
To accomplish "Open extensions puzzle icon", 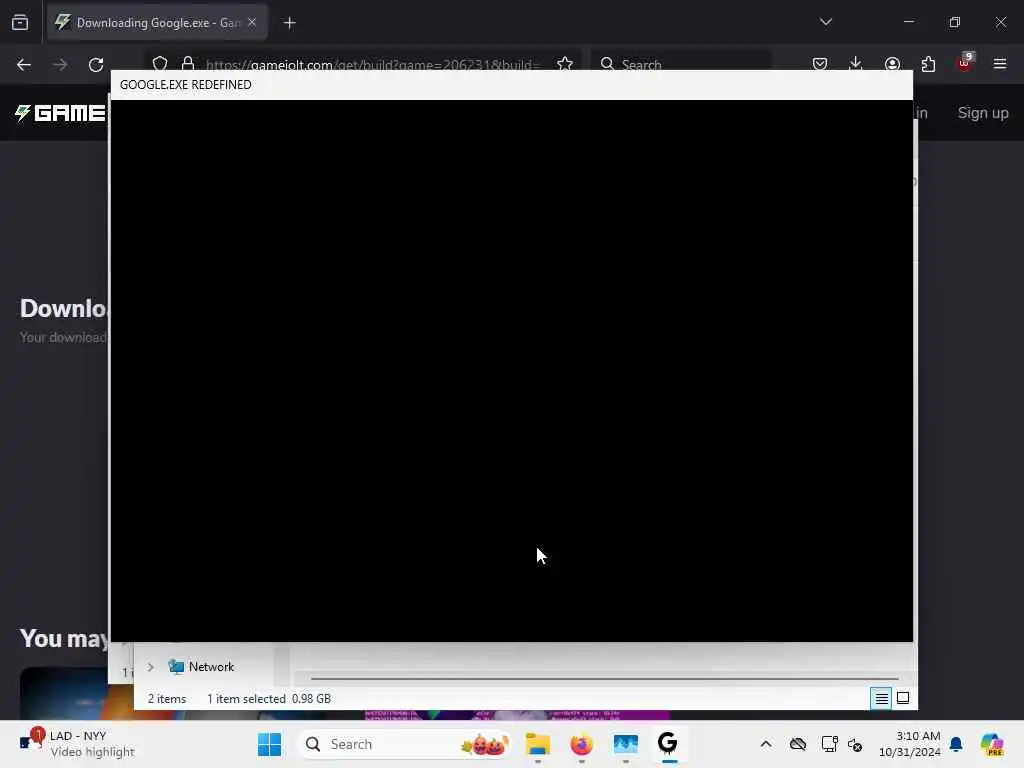I will pos(929,64).
